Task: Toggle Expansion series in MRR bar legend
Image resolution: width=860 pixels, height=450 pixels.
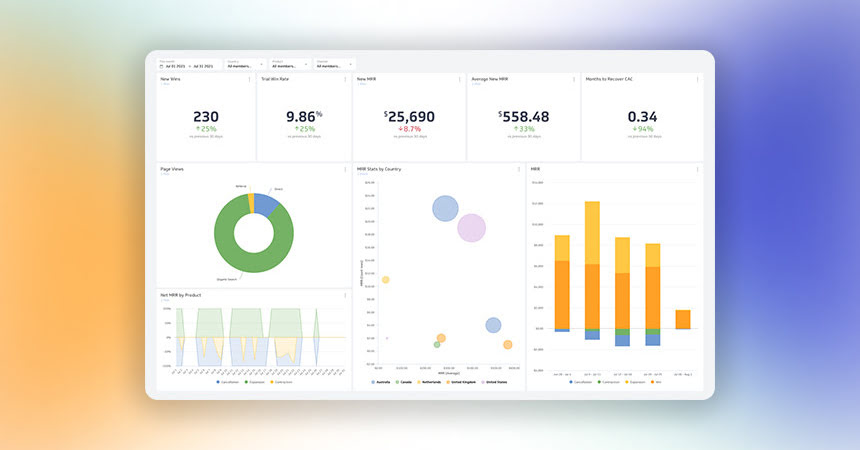Action: 635,382
